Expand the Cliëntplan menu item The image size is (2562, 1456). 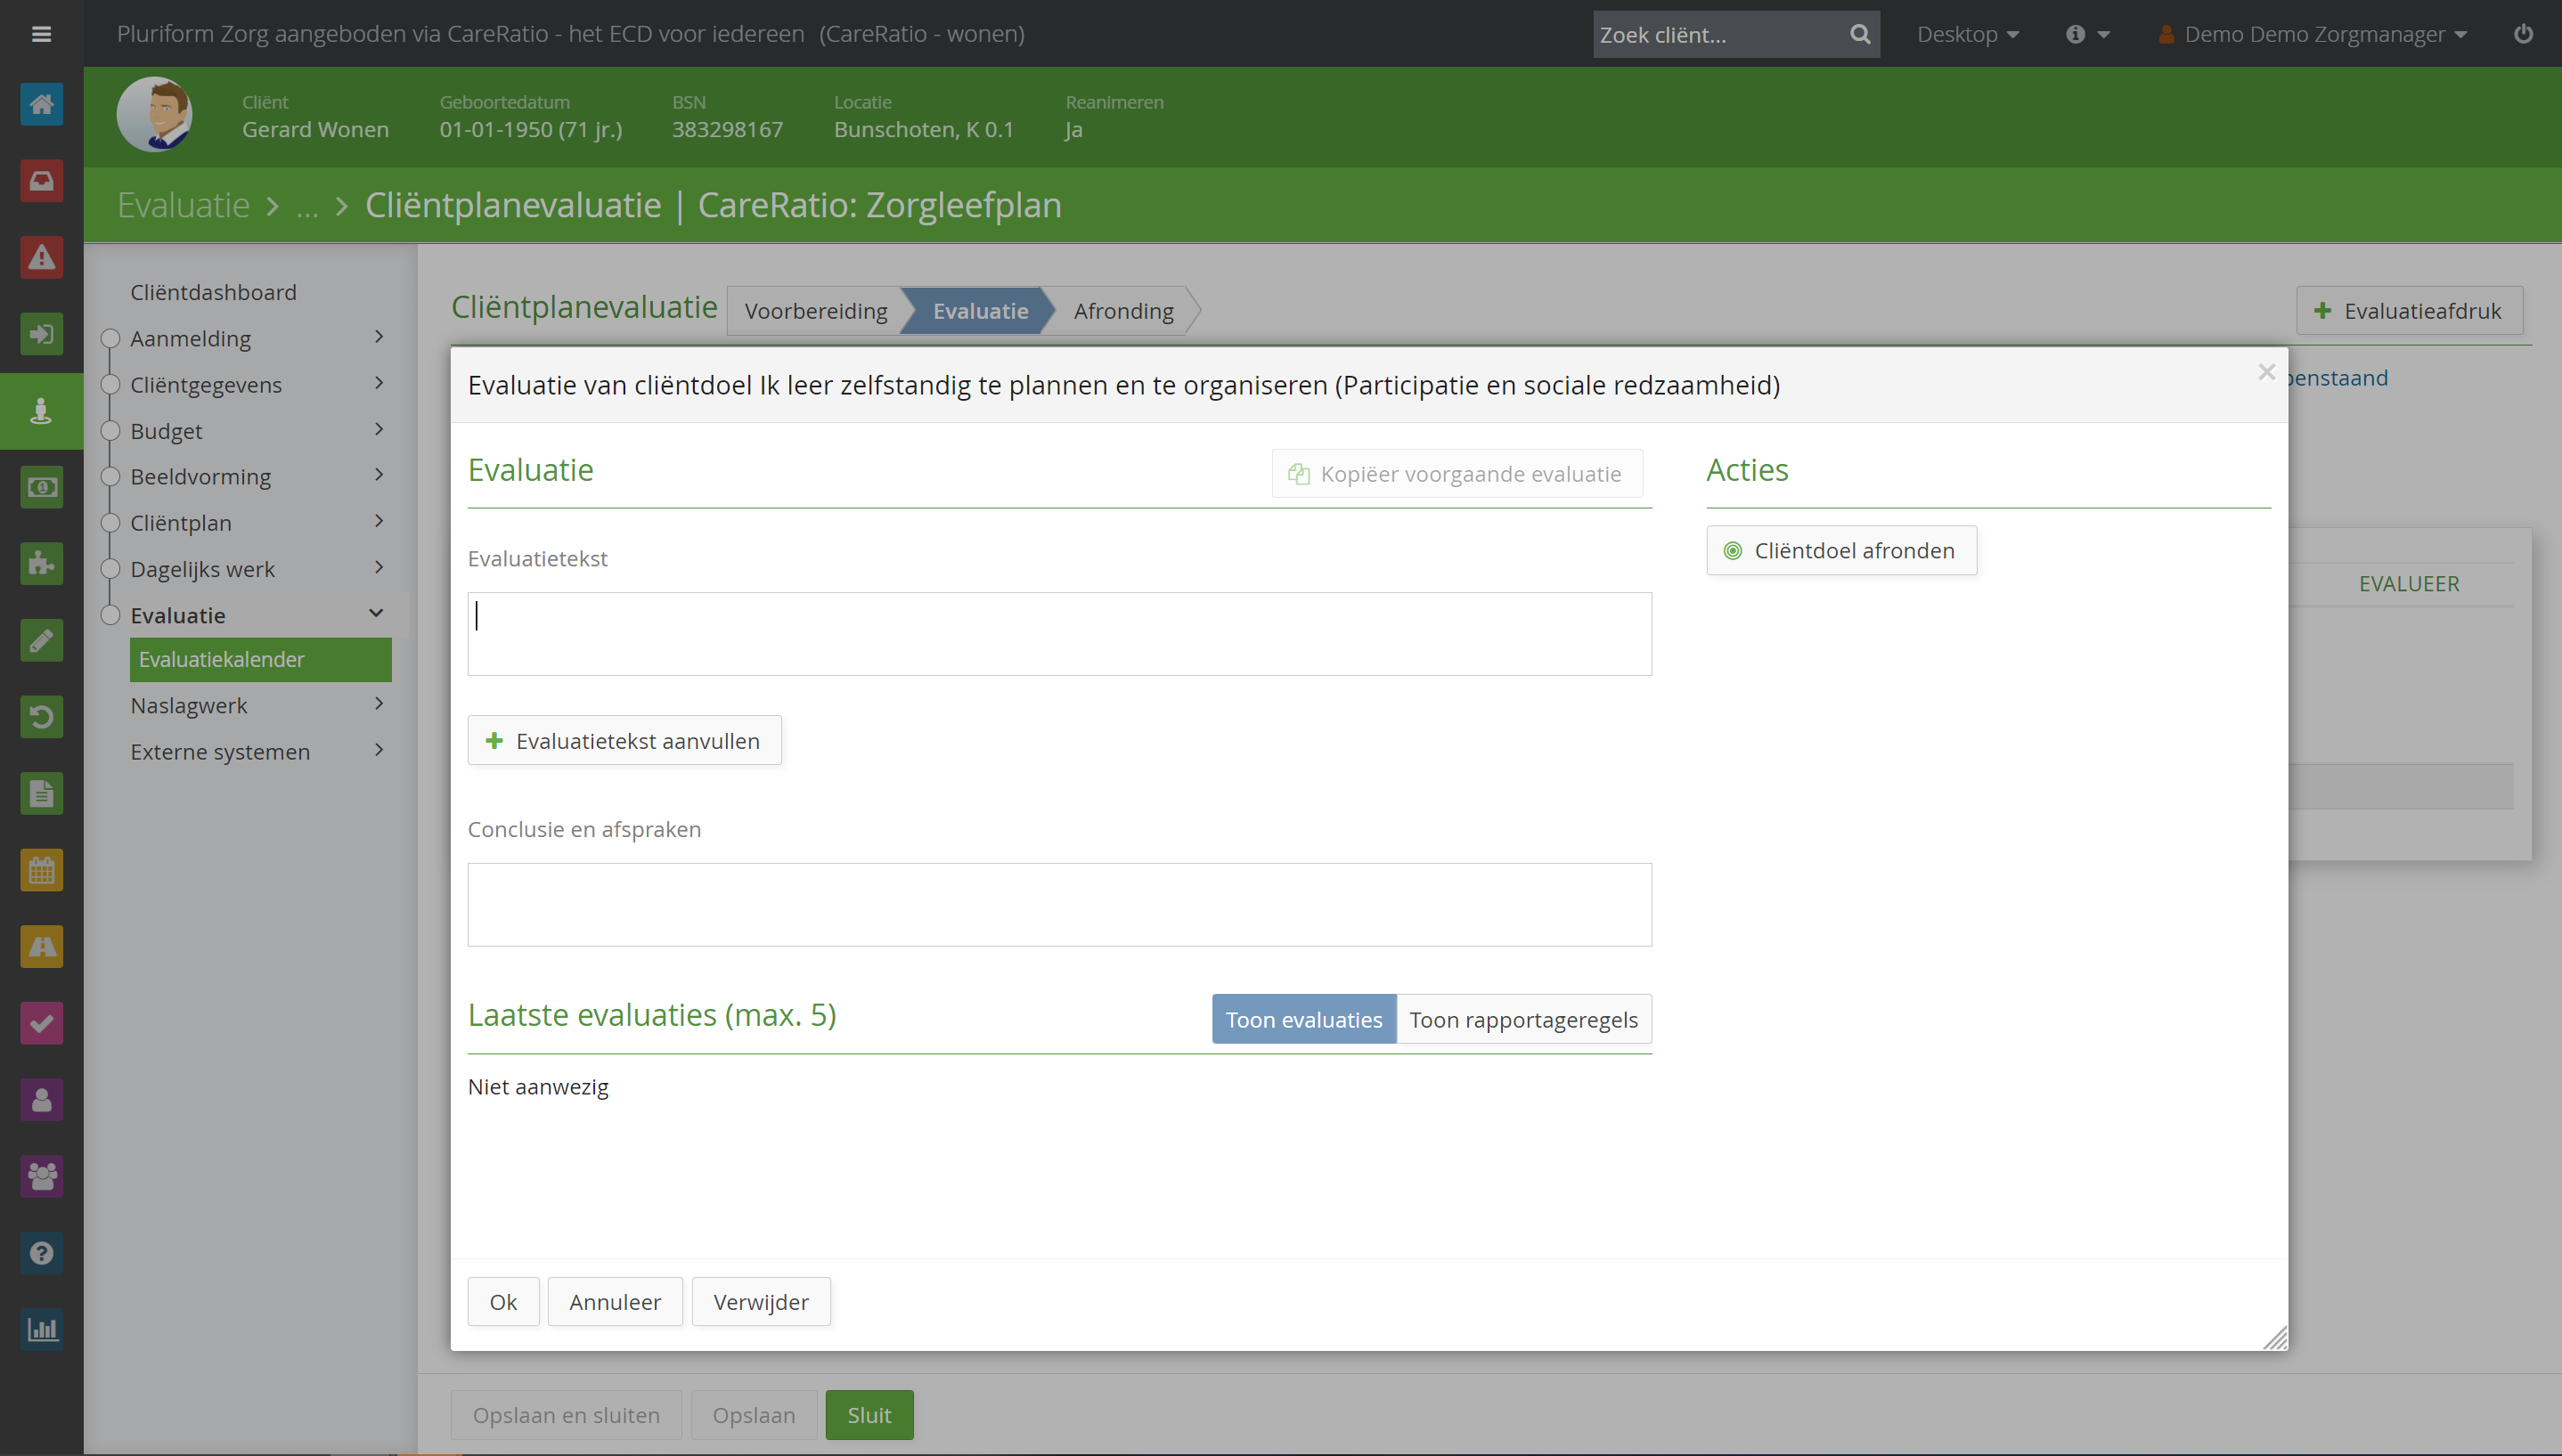pos(257,522)
